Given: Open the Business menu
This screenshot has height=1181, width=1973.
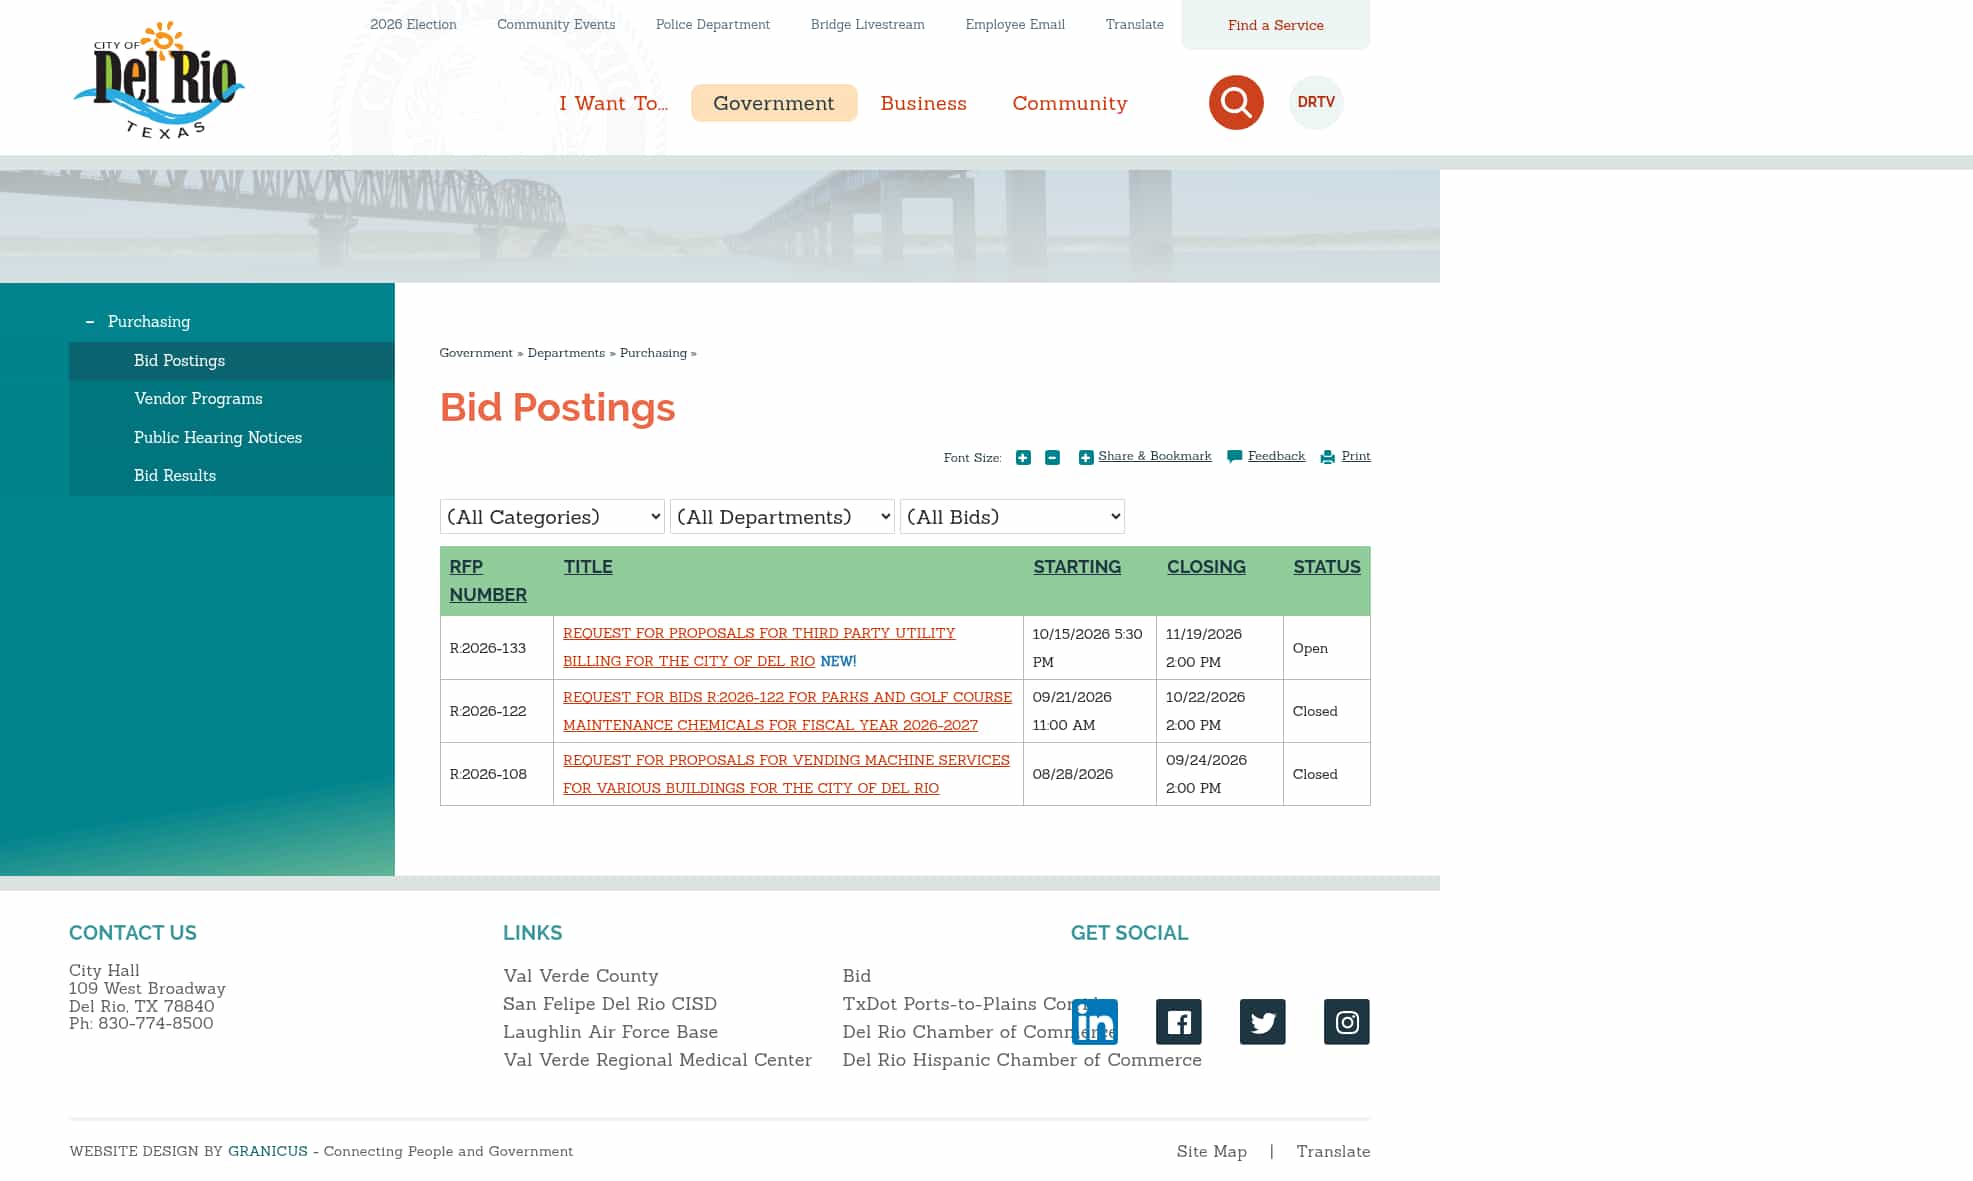Looking at the screenshot, I should coord(923,103).
